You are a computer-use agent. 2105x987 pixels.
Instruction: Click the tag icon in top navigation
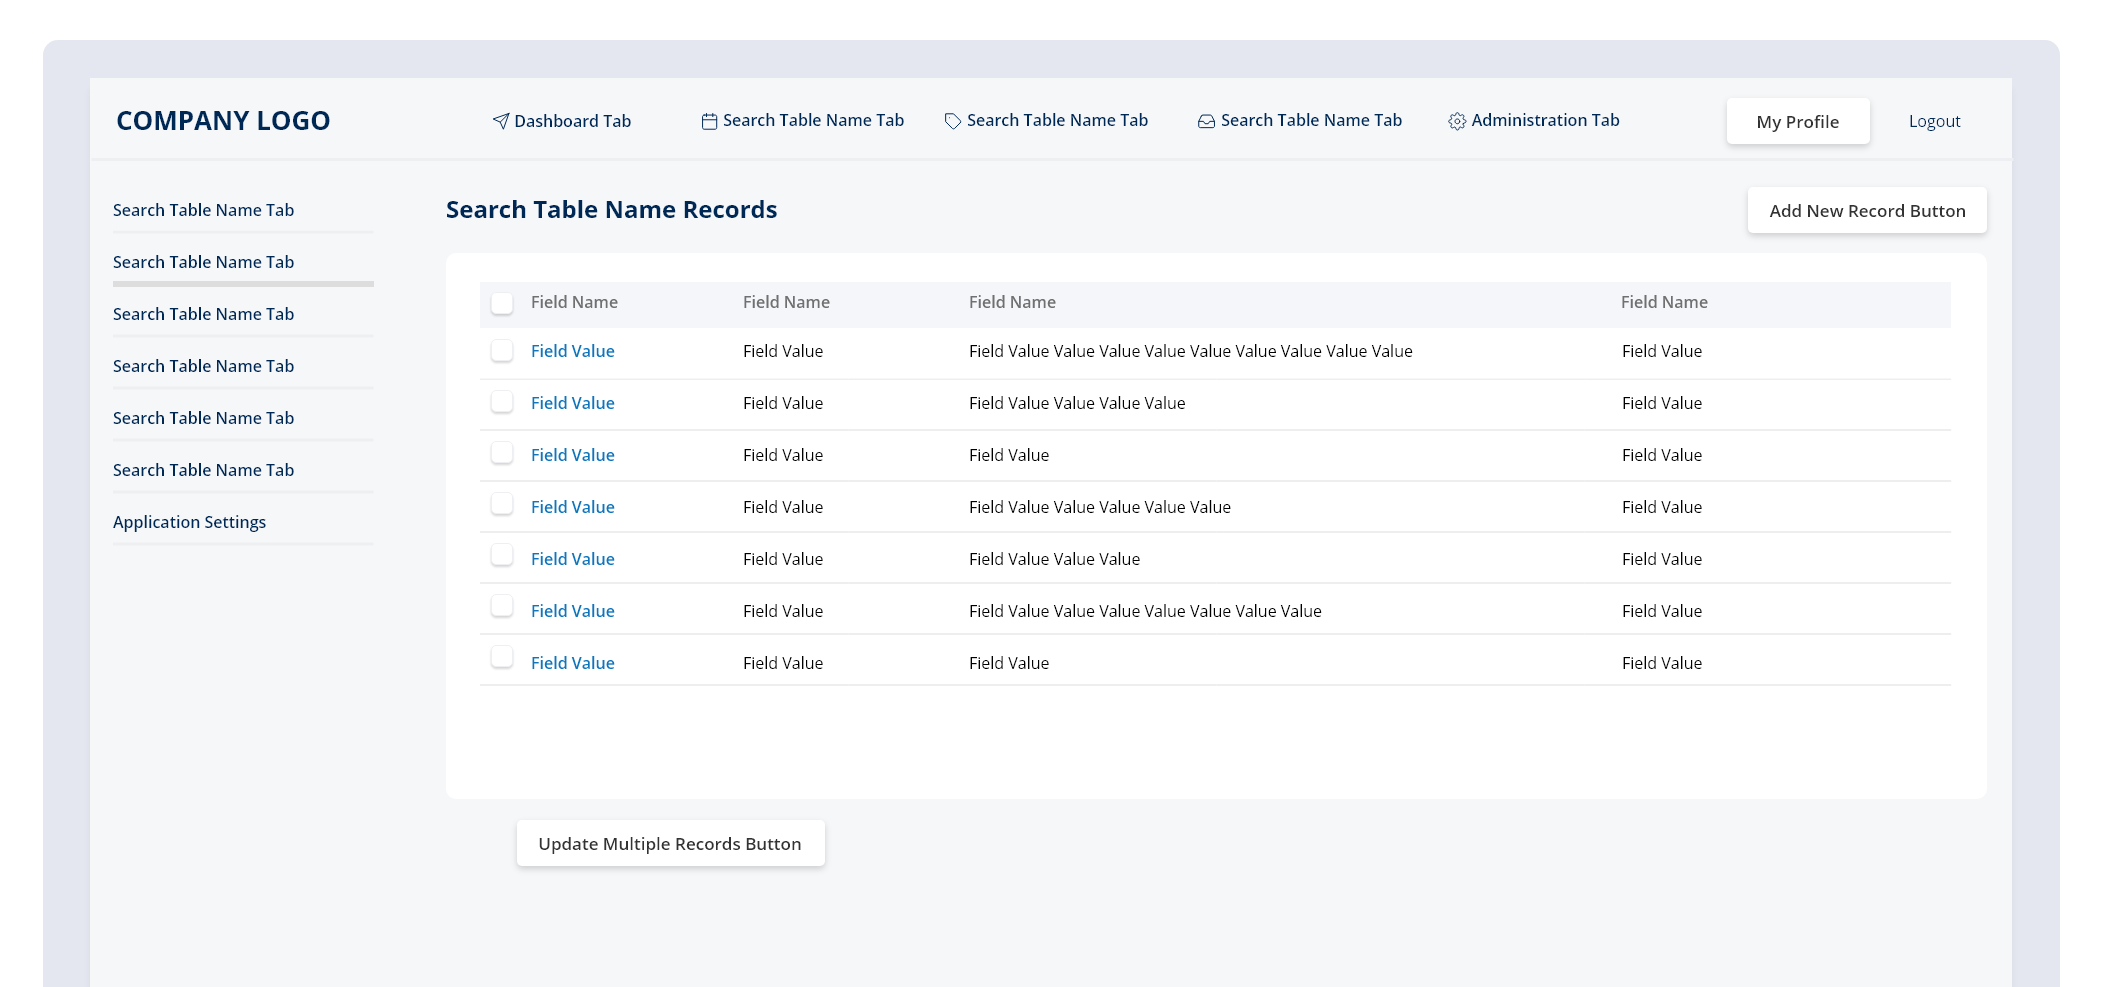[953, 121]
